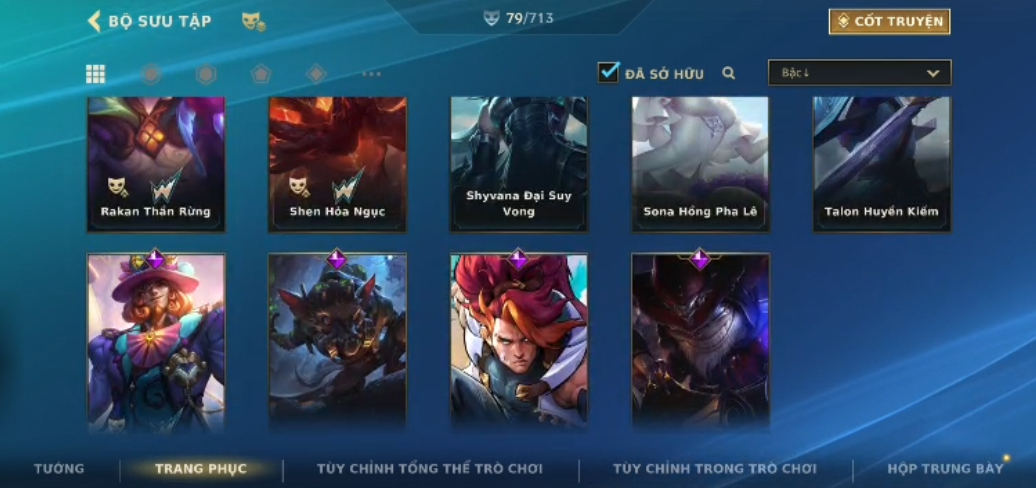Viewport: 1036px width, 488px height.
Task: Click the mask coin icon beside Bộ Sưu Tập
Action: [254, 22]
